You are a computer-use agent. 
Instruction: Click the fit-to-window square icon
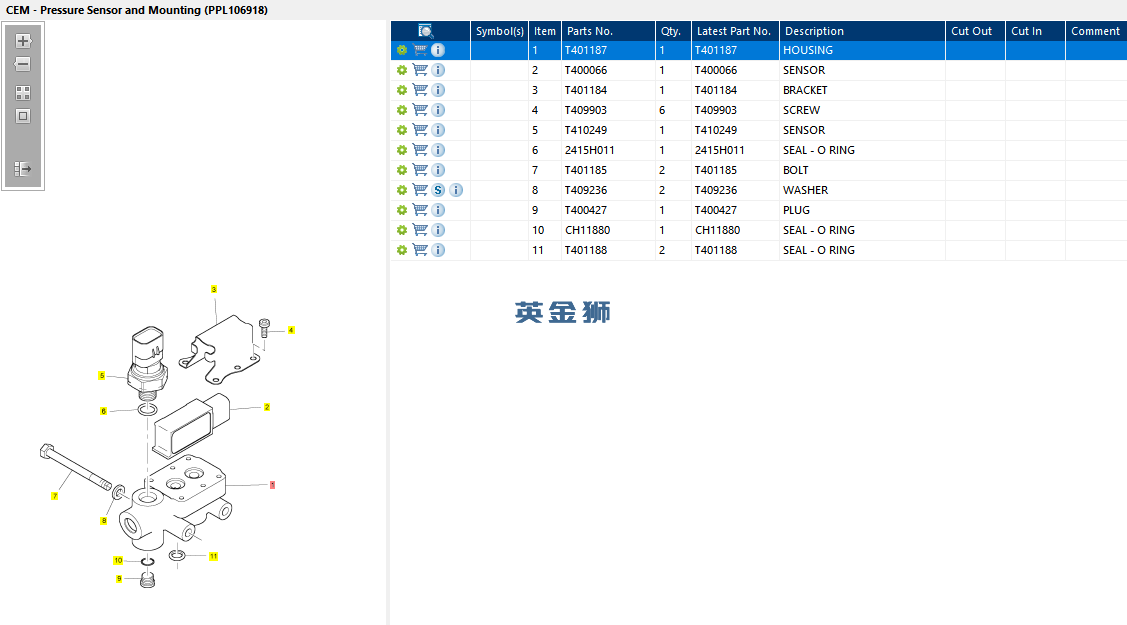[x=23, y=116]
